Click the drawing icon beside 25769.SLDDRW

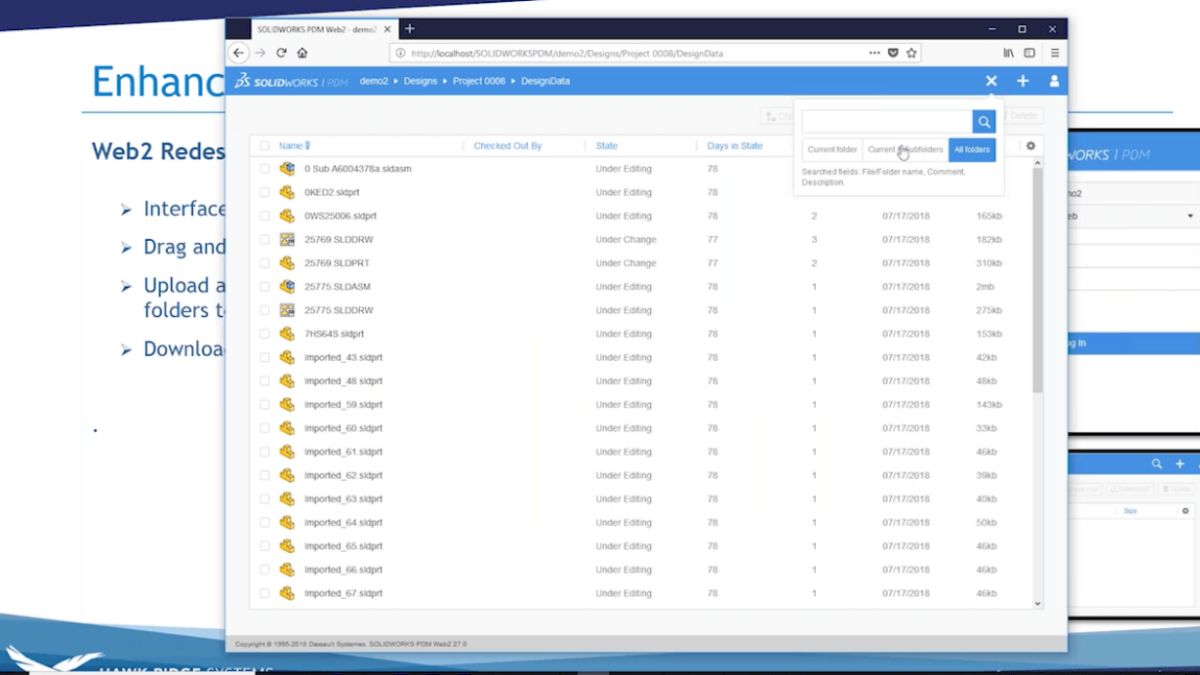[287, 239]
